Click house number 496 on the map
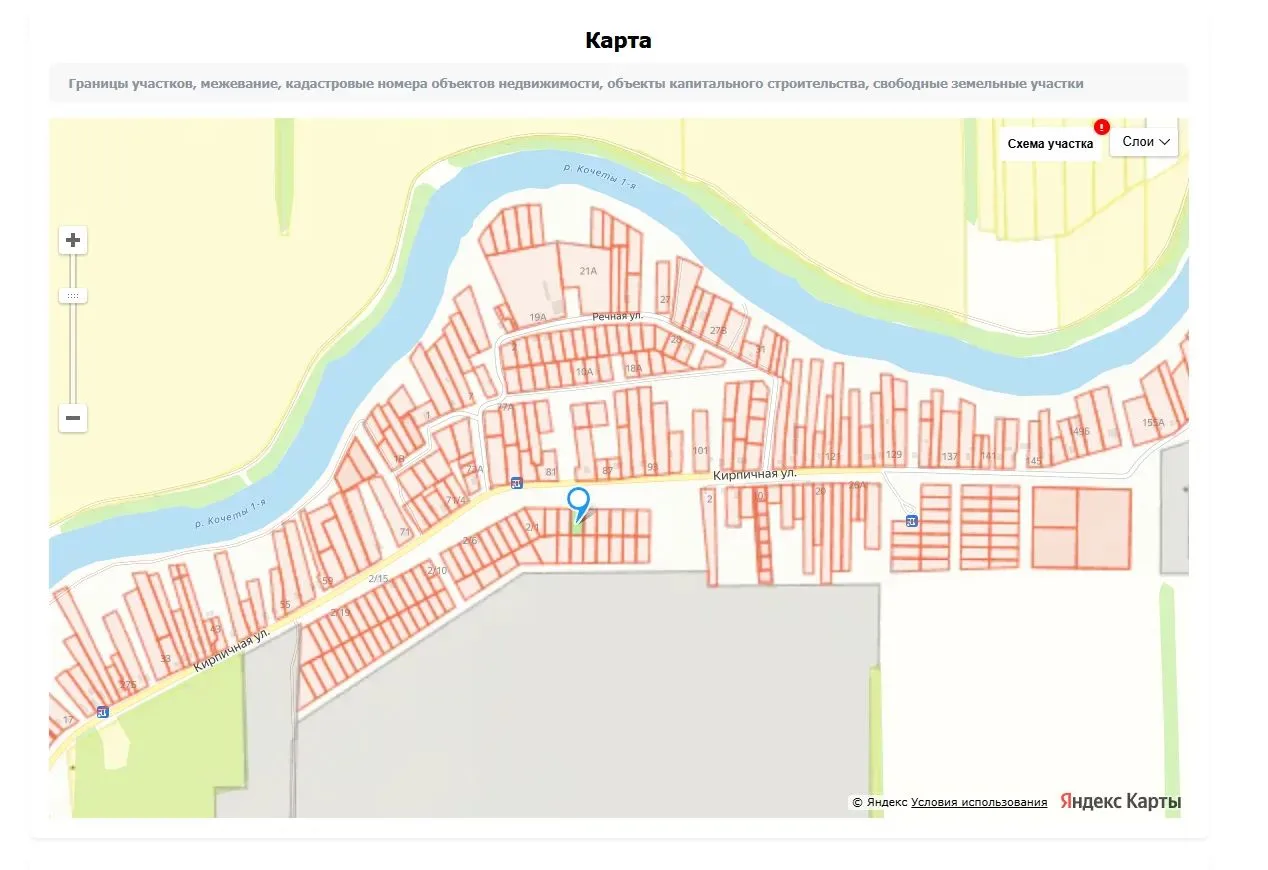Viewport: 1268px width, 870px height. click(x=1081, y=432)
